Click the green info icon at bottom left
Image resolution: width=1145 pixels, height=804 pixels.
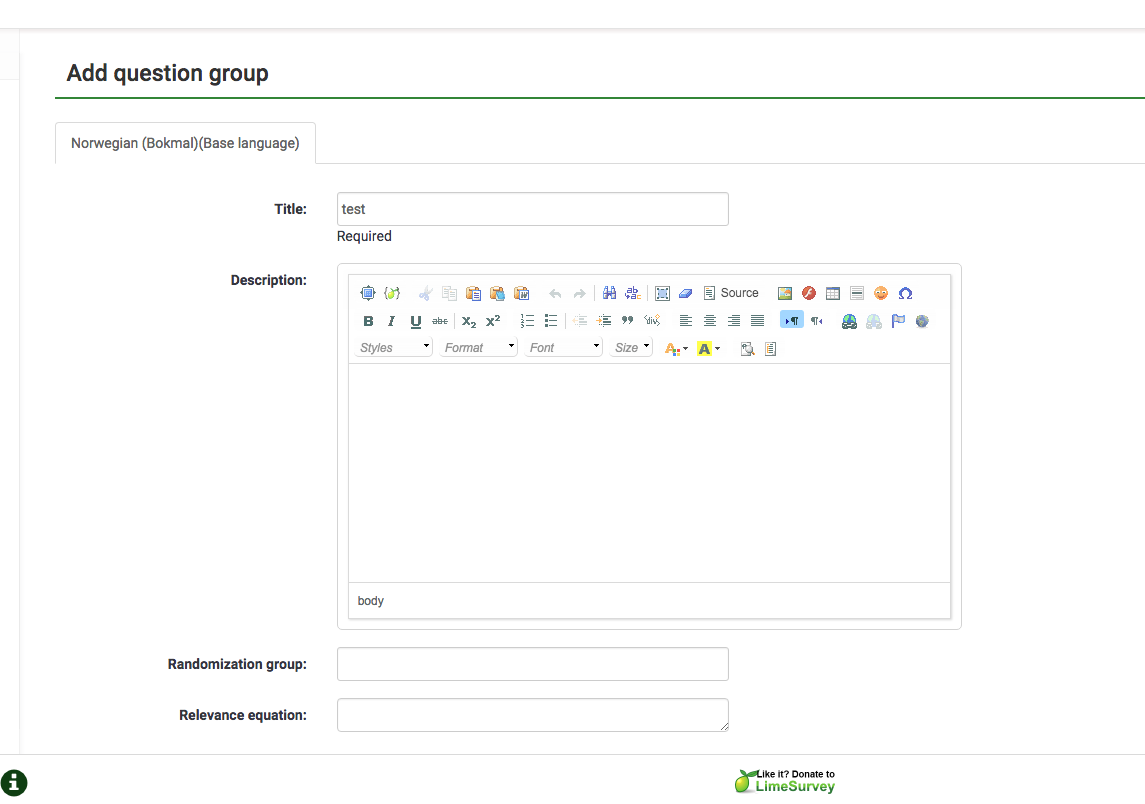(x=14, y=783)
